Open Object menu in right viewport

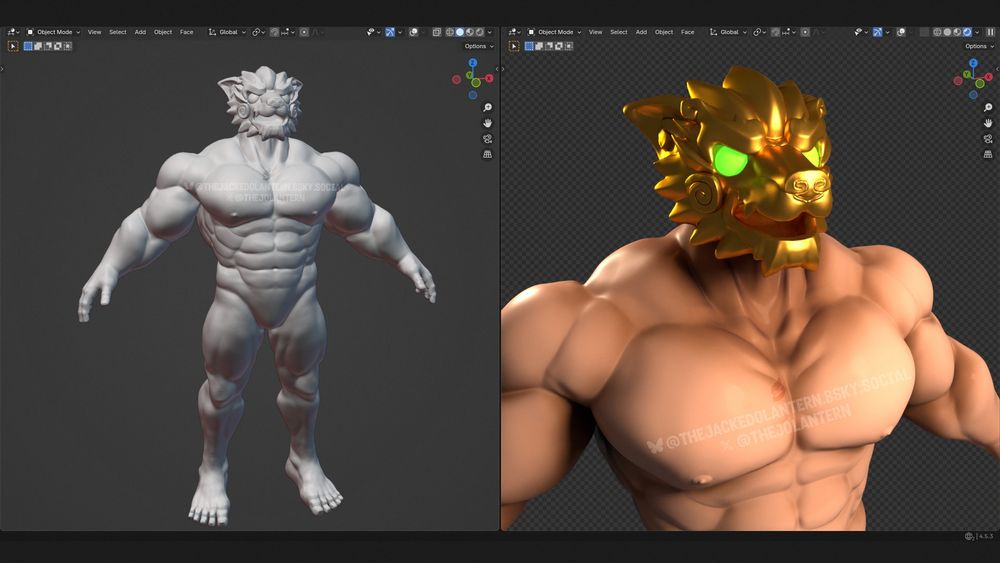click(664, 32)
